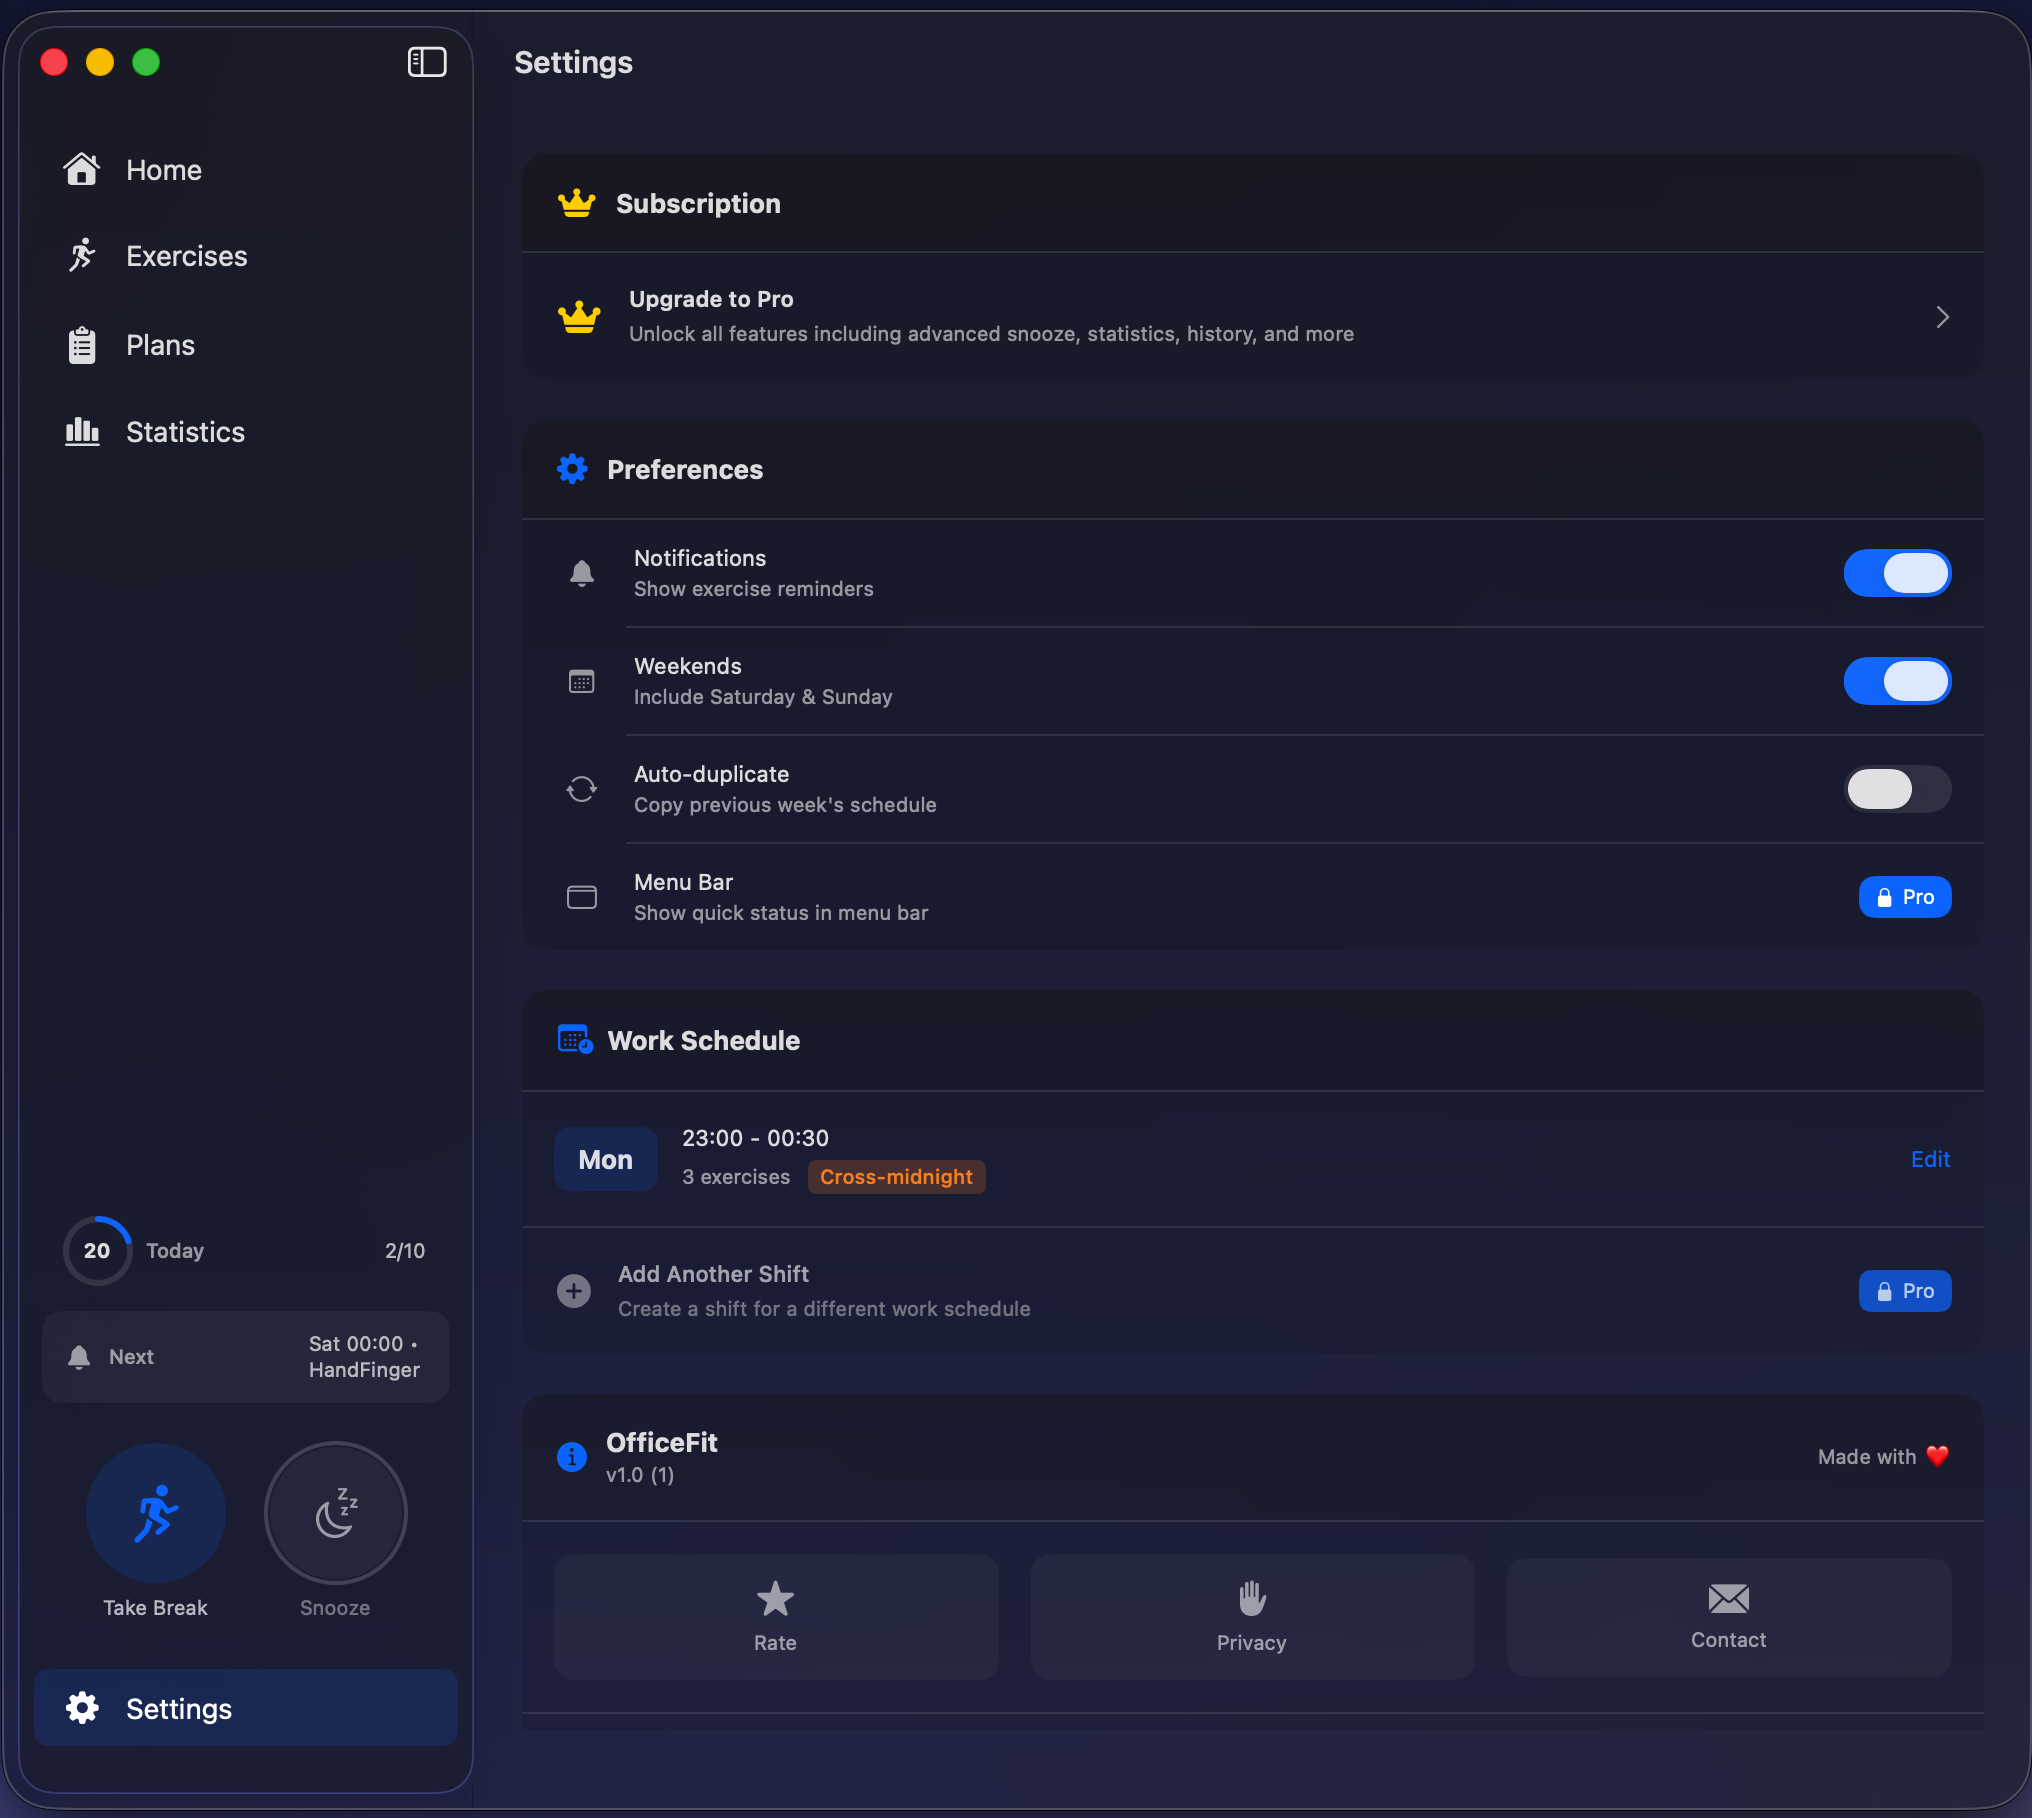The height and width of the screenshot is (1818, 2032).
Task: Open Next reminder HandFinger card
Action: coord(246,1357)
